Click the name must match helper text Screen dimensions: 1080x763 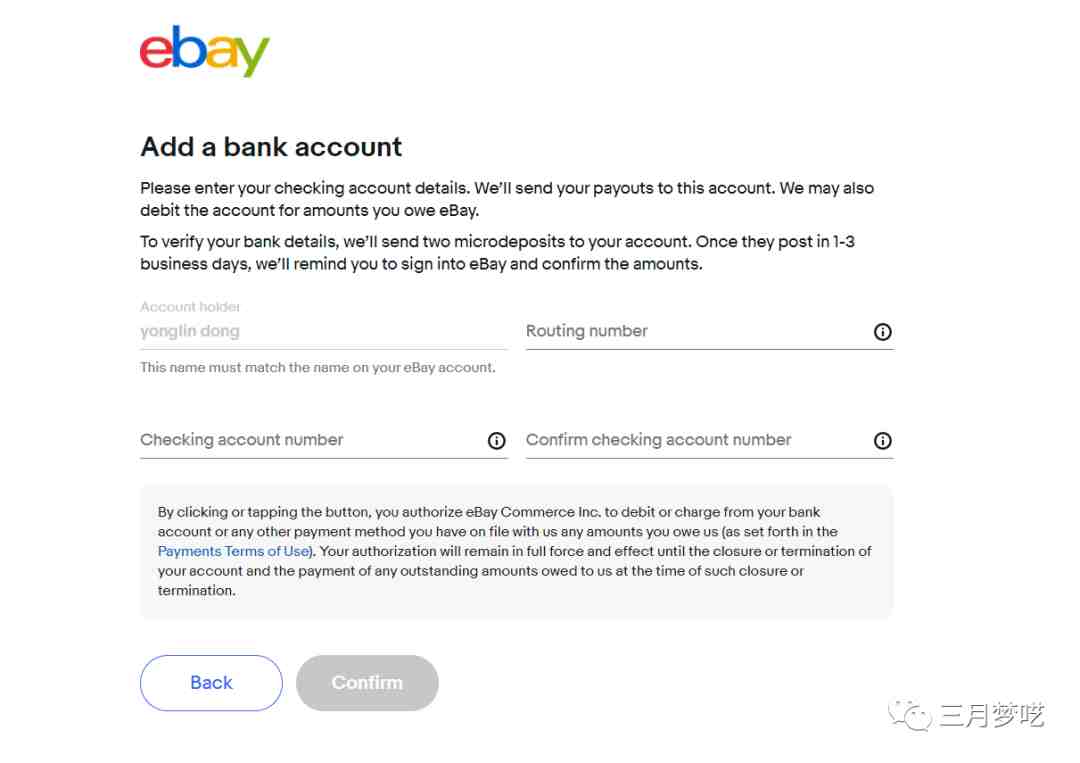click(318, 368)
